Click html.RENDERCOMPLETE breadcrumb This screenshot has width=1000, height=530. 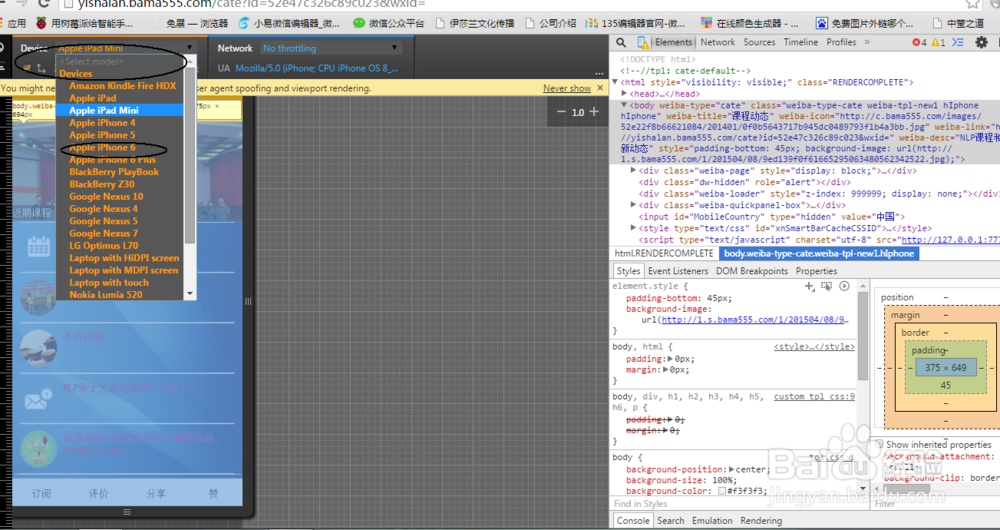(x=664, y=254)
